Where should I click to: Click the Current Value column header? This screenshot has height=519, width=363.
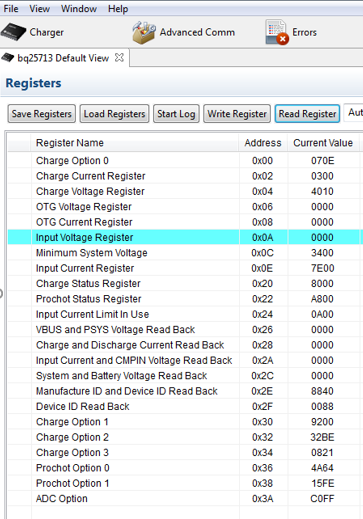pos(323,143)
